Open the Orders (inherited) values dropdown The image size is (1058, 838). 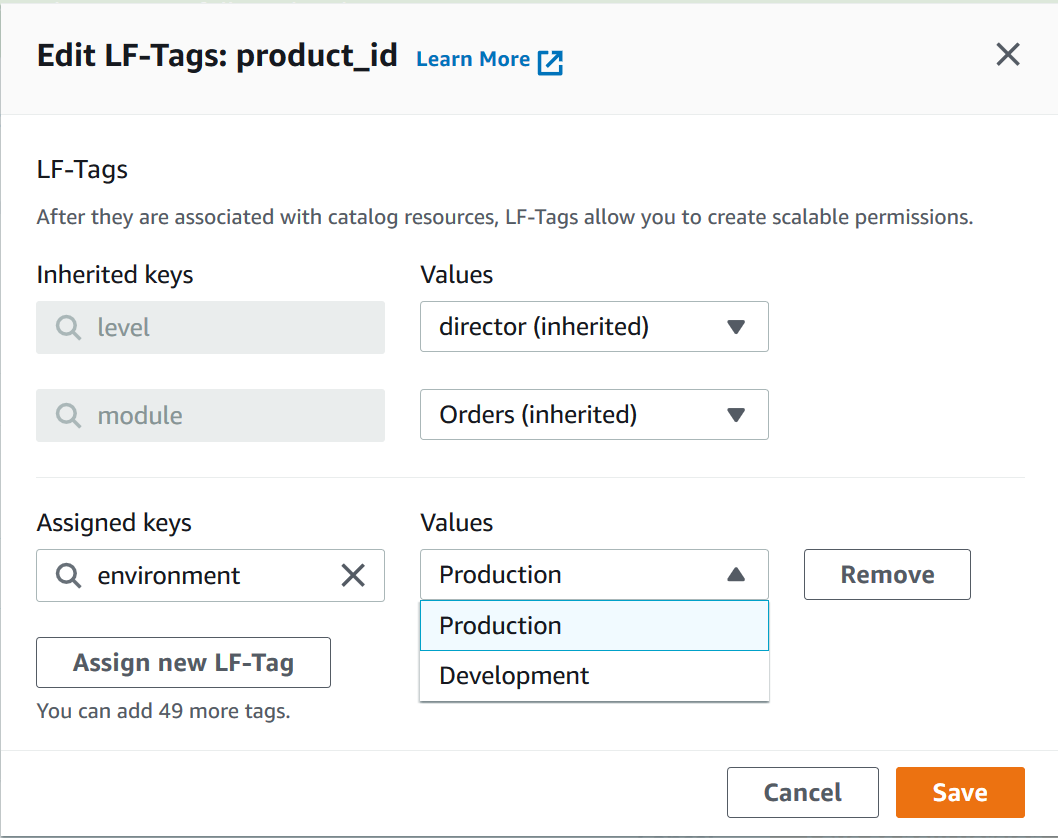594,415
